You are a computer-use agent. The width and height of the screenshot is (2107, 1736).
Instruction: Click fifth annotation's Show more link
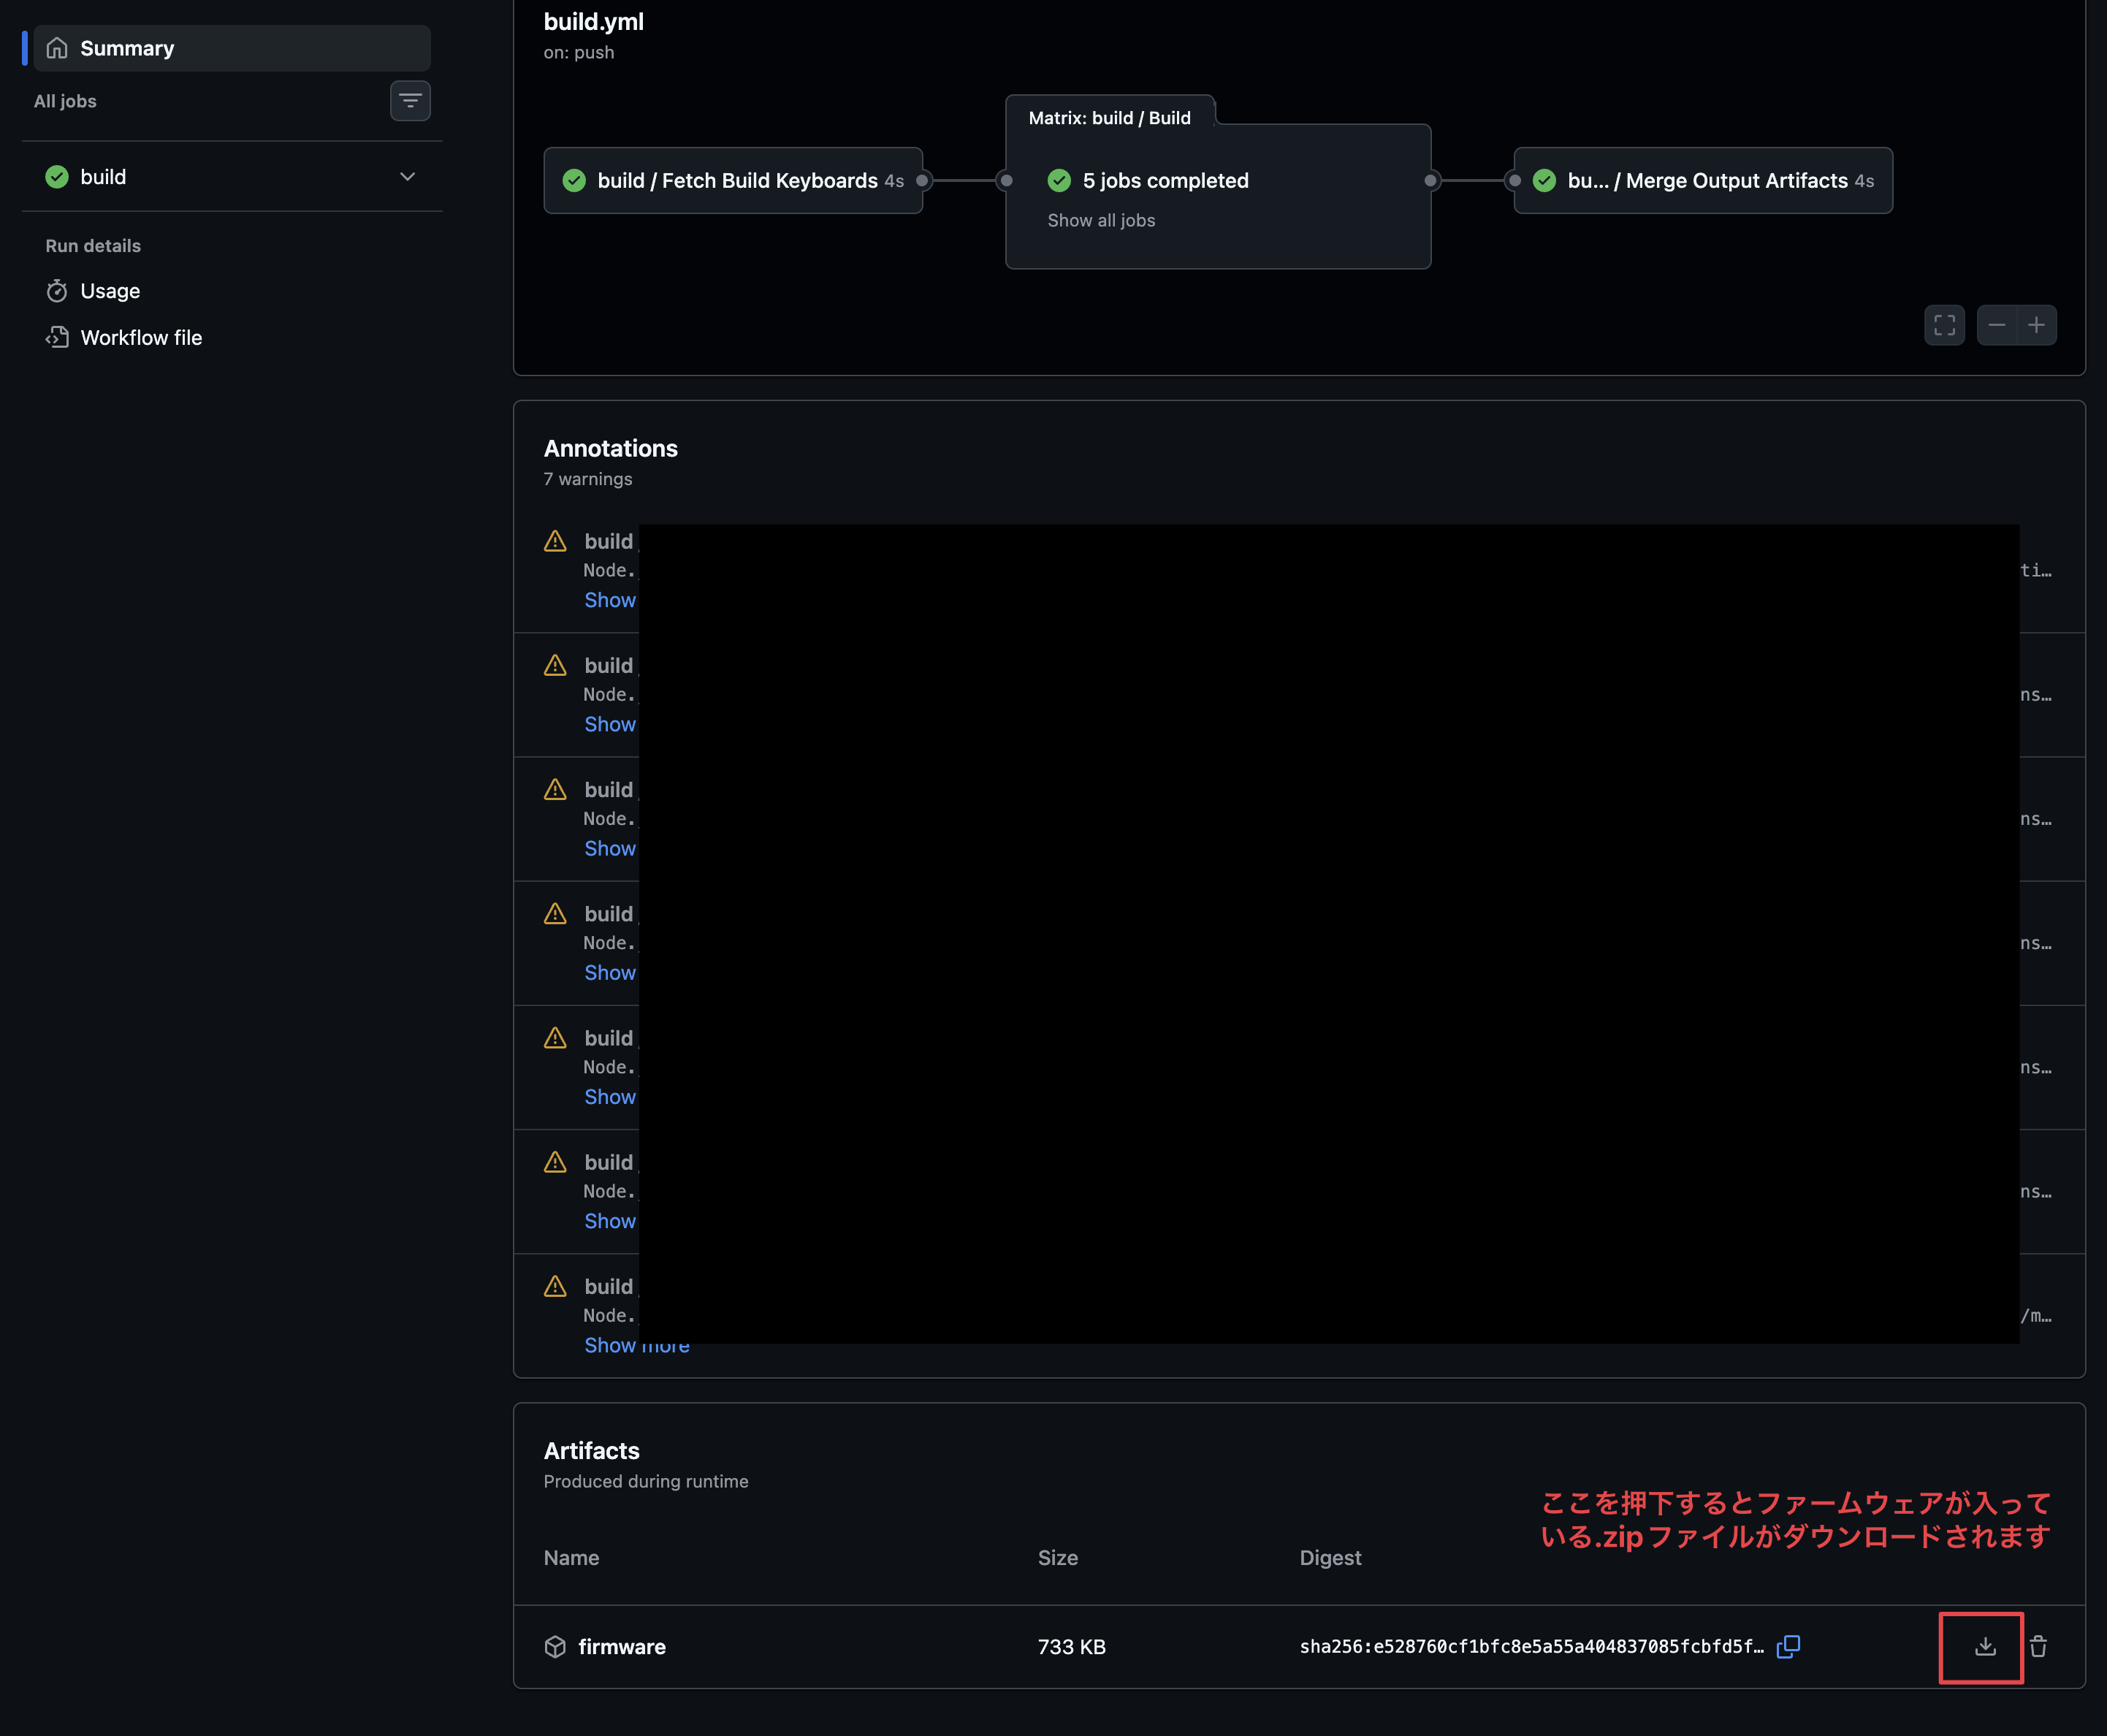[x=610, y=1097]
